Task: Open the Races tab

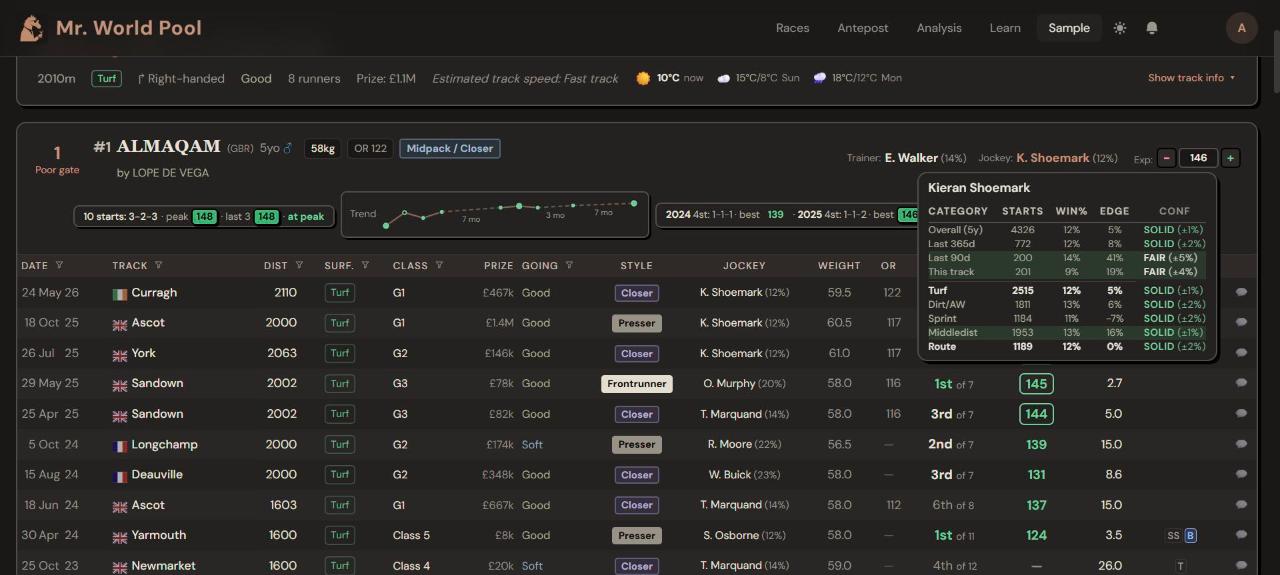Action: pyautogui.click(x=792, y=28)
